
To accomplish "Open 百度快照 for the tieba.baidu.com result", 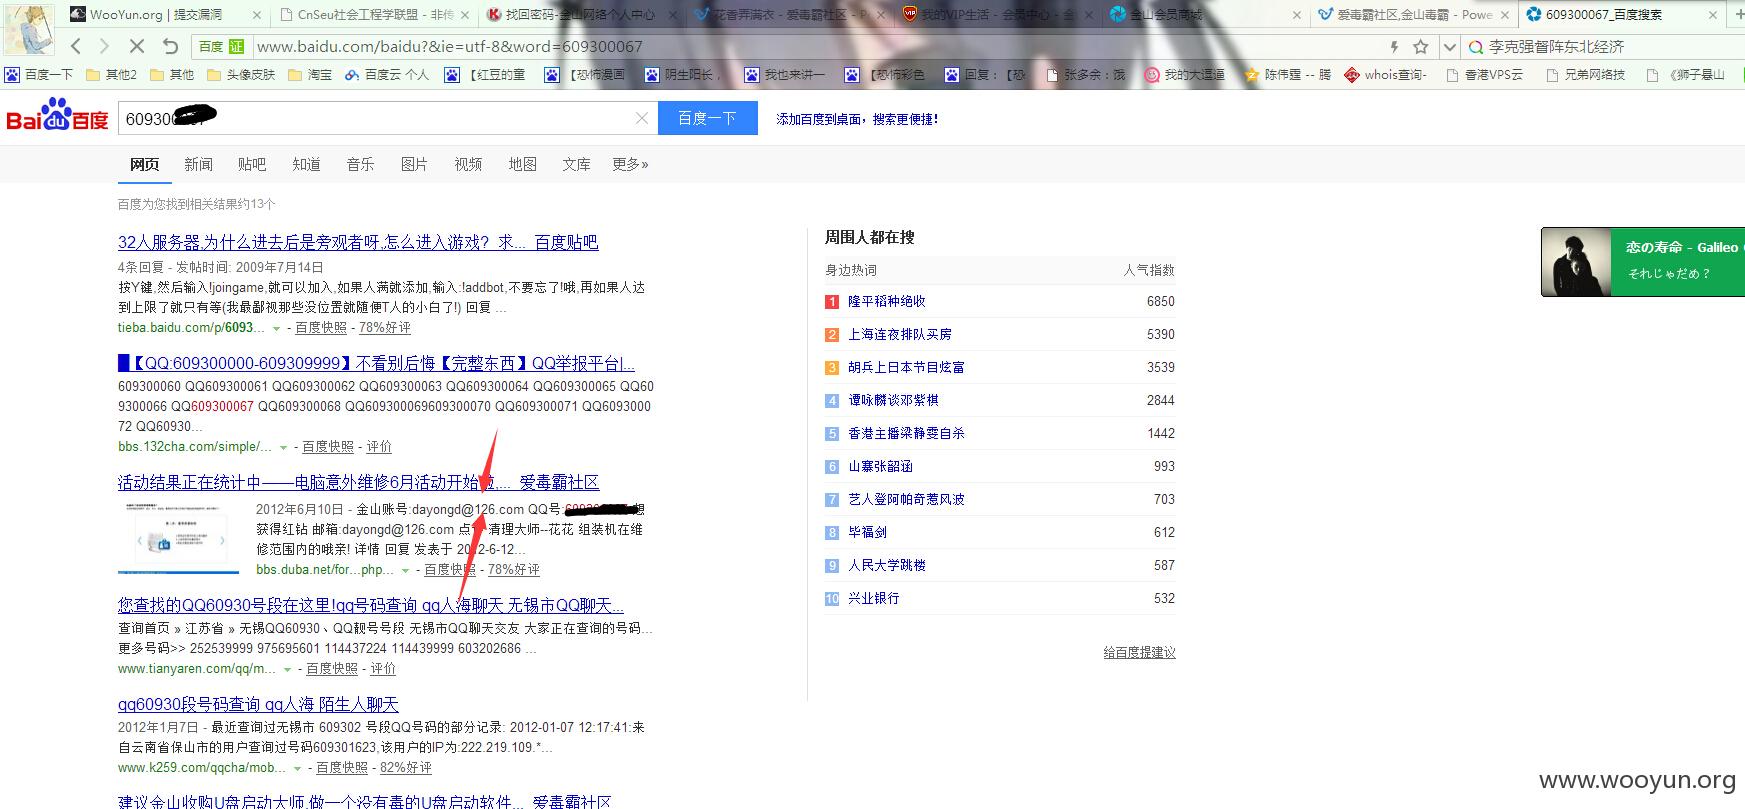I will [321, 328].
